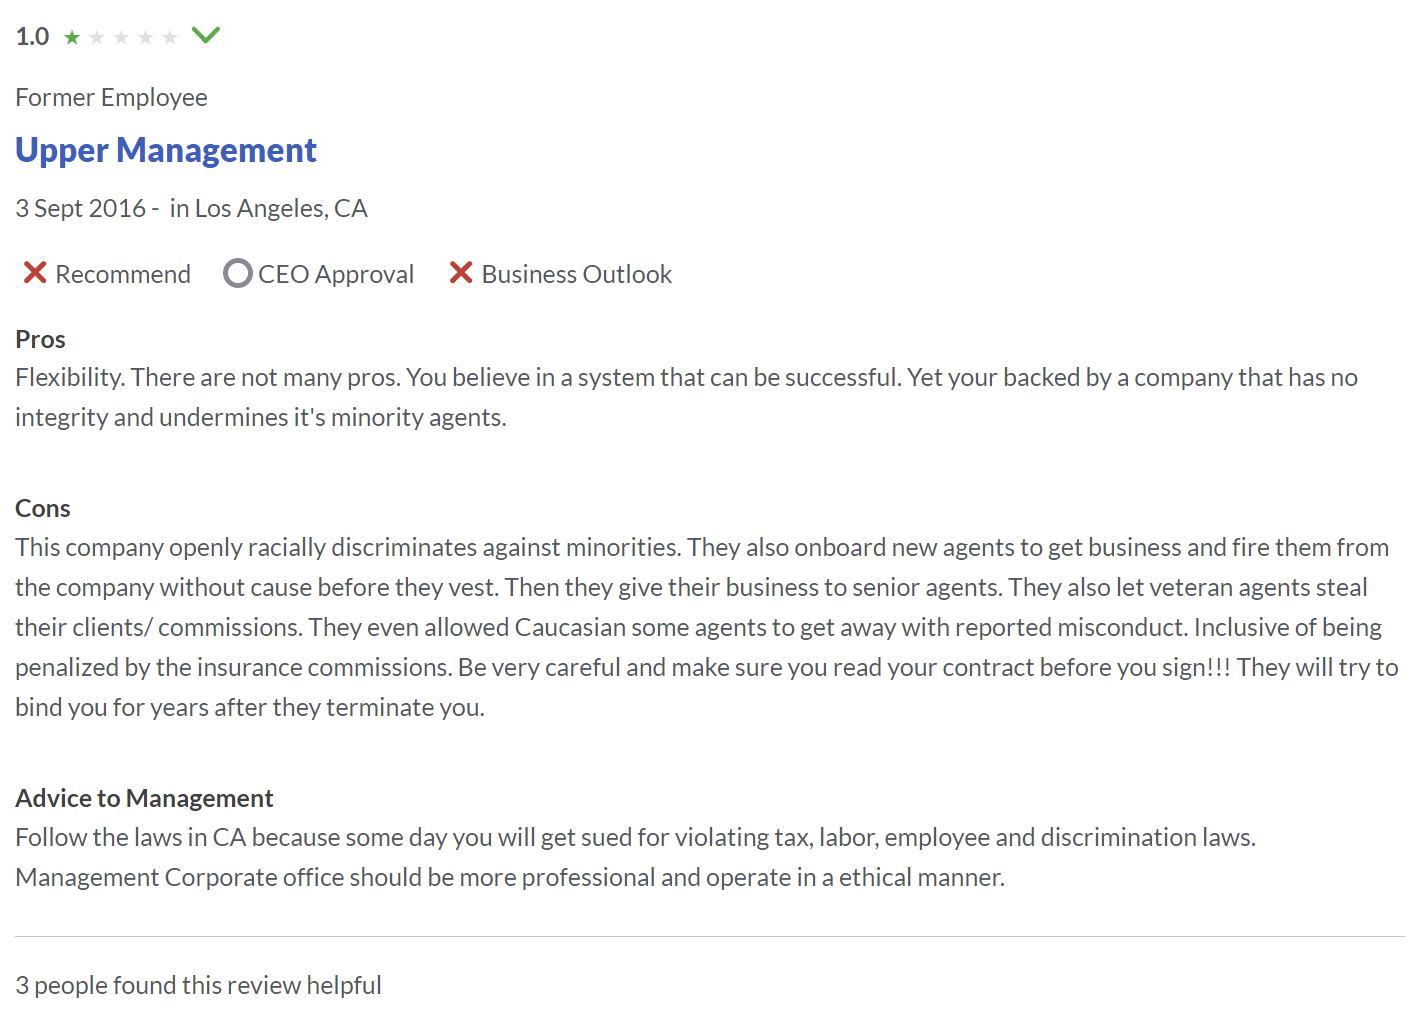Click red X icon beside Business Outlook
The image size is (1427, 1023).
point(461,273)
